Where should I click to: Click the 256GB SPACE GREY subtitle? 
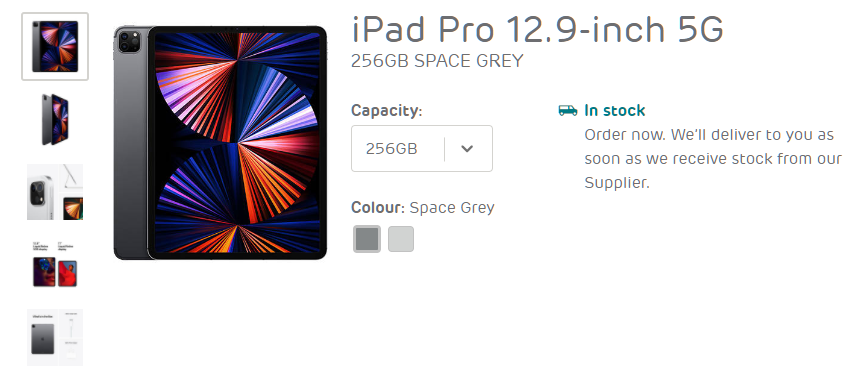tap(437, 61)
